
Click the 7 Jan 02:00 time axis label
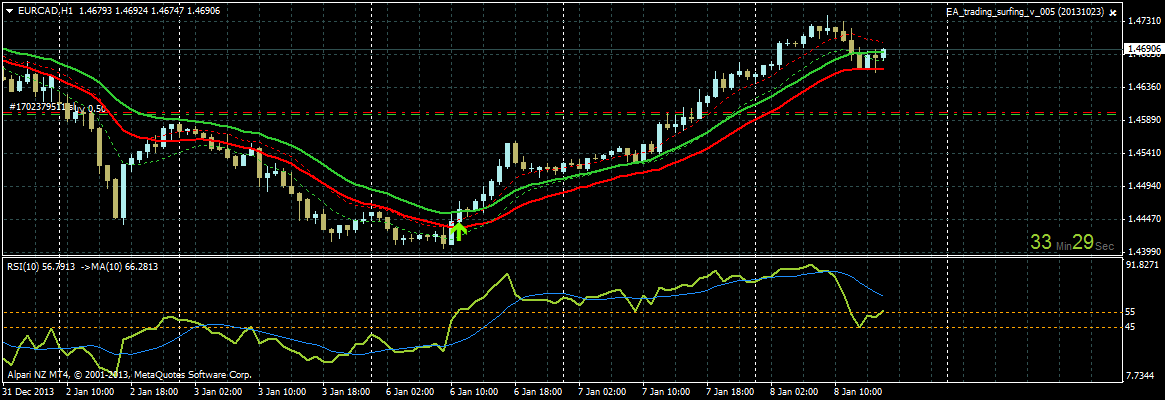602,390
